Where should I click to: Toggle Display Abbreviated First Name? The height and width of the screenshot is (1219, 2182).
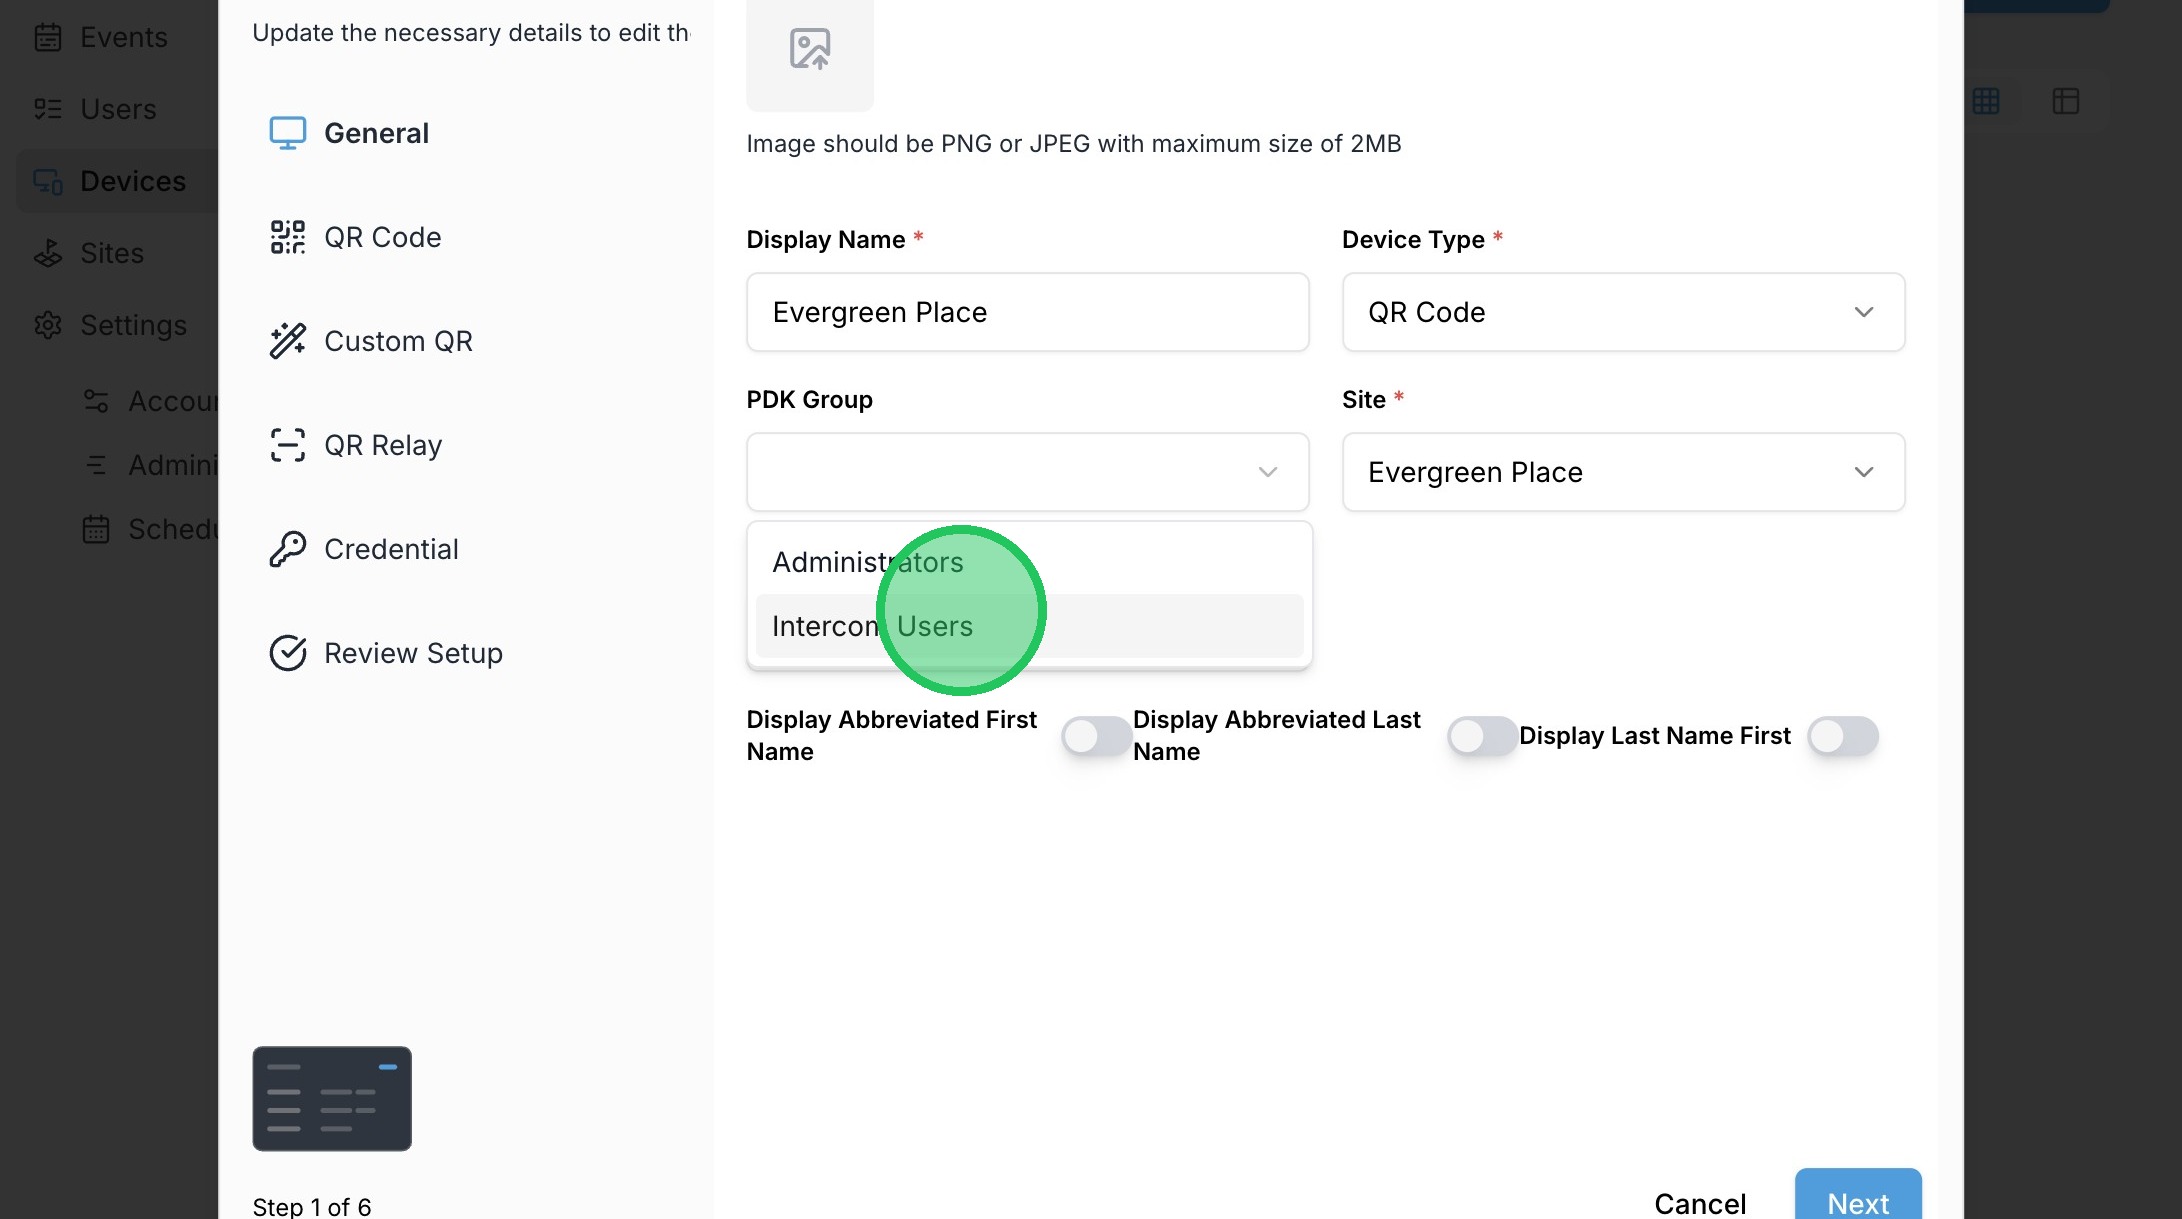1096,736
